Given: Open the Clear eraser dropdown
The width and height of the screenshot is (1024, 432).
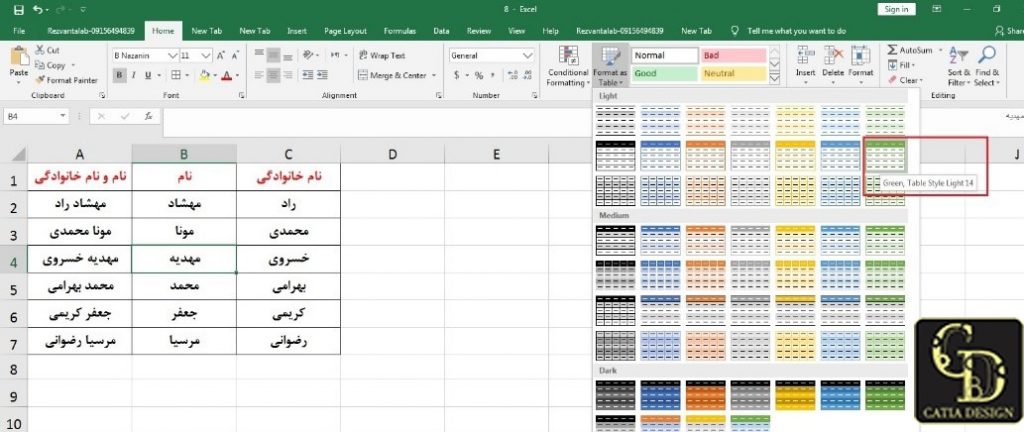Looking at the screenshot, I should [904, 80].
